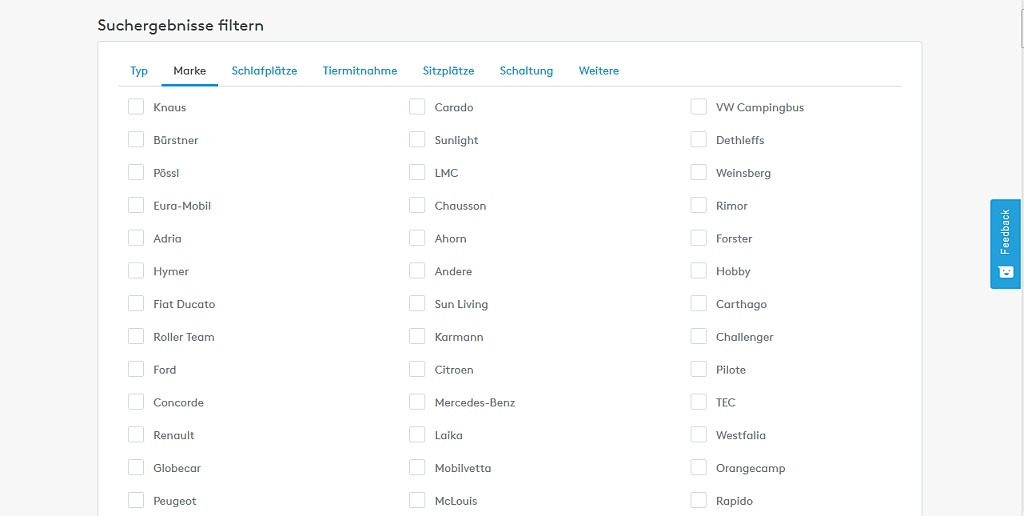Switch to the Typ tab
The width and height of the screenshot is (1024, 516).
[x=139, y=71]
